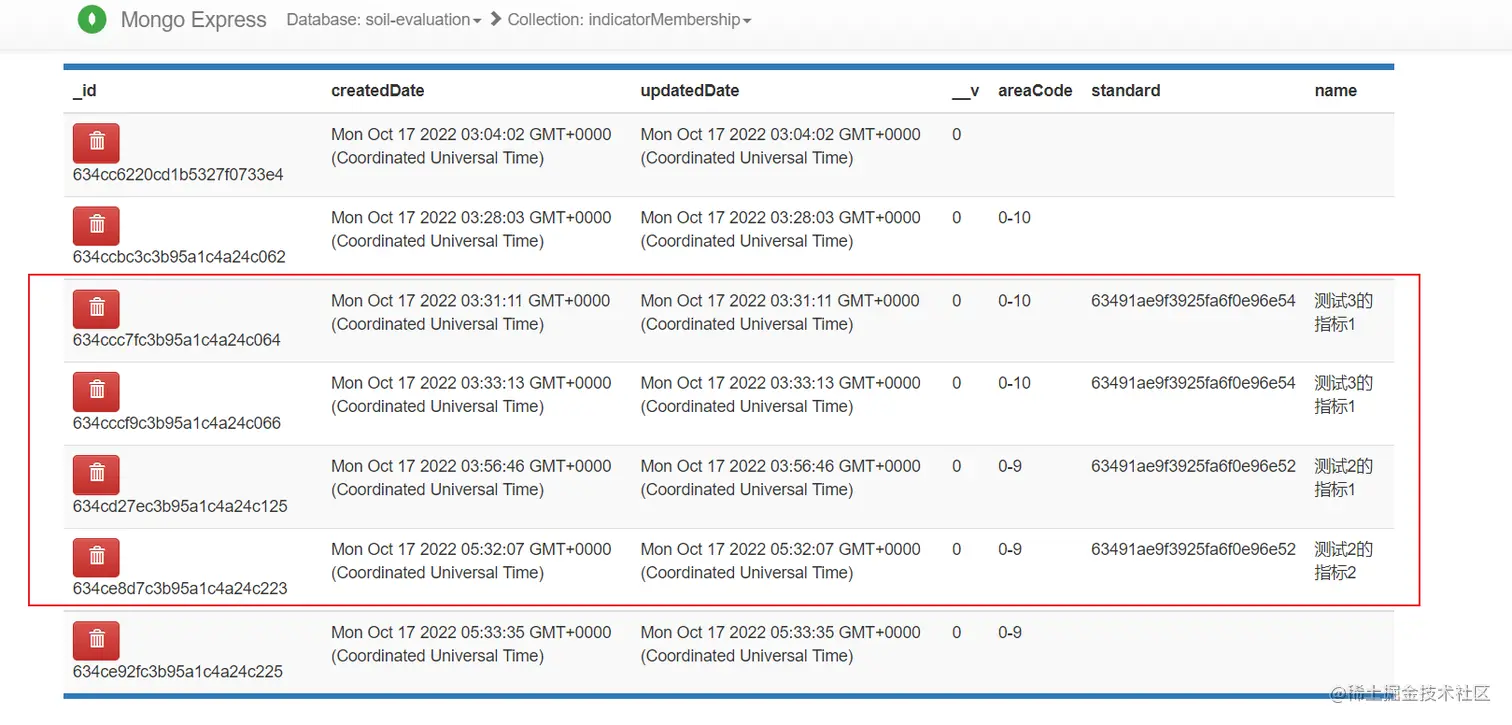Image resolution: width=1512 pixels, height=725 pixels.
Task: Click standard value in row 634ce8d7c3b95a1c4a24c223
Action: click(x=1193, y=549)
